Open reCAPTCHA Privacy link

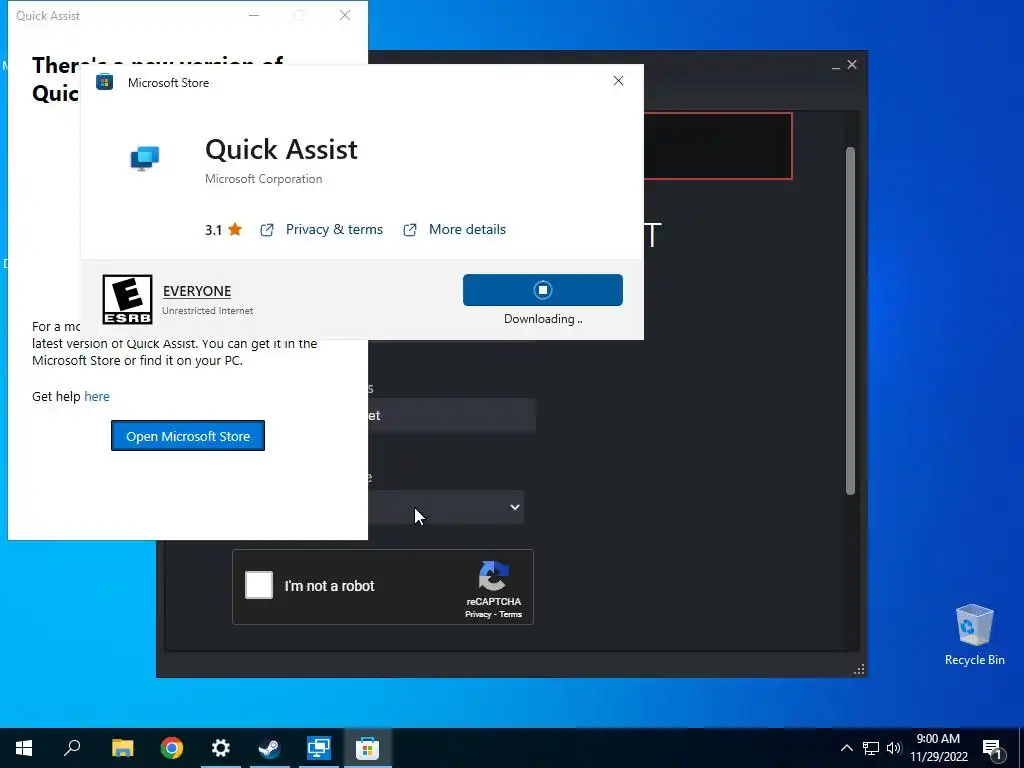pyautogui.click(x=478, y=615)
